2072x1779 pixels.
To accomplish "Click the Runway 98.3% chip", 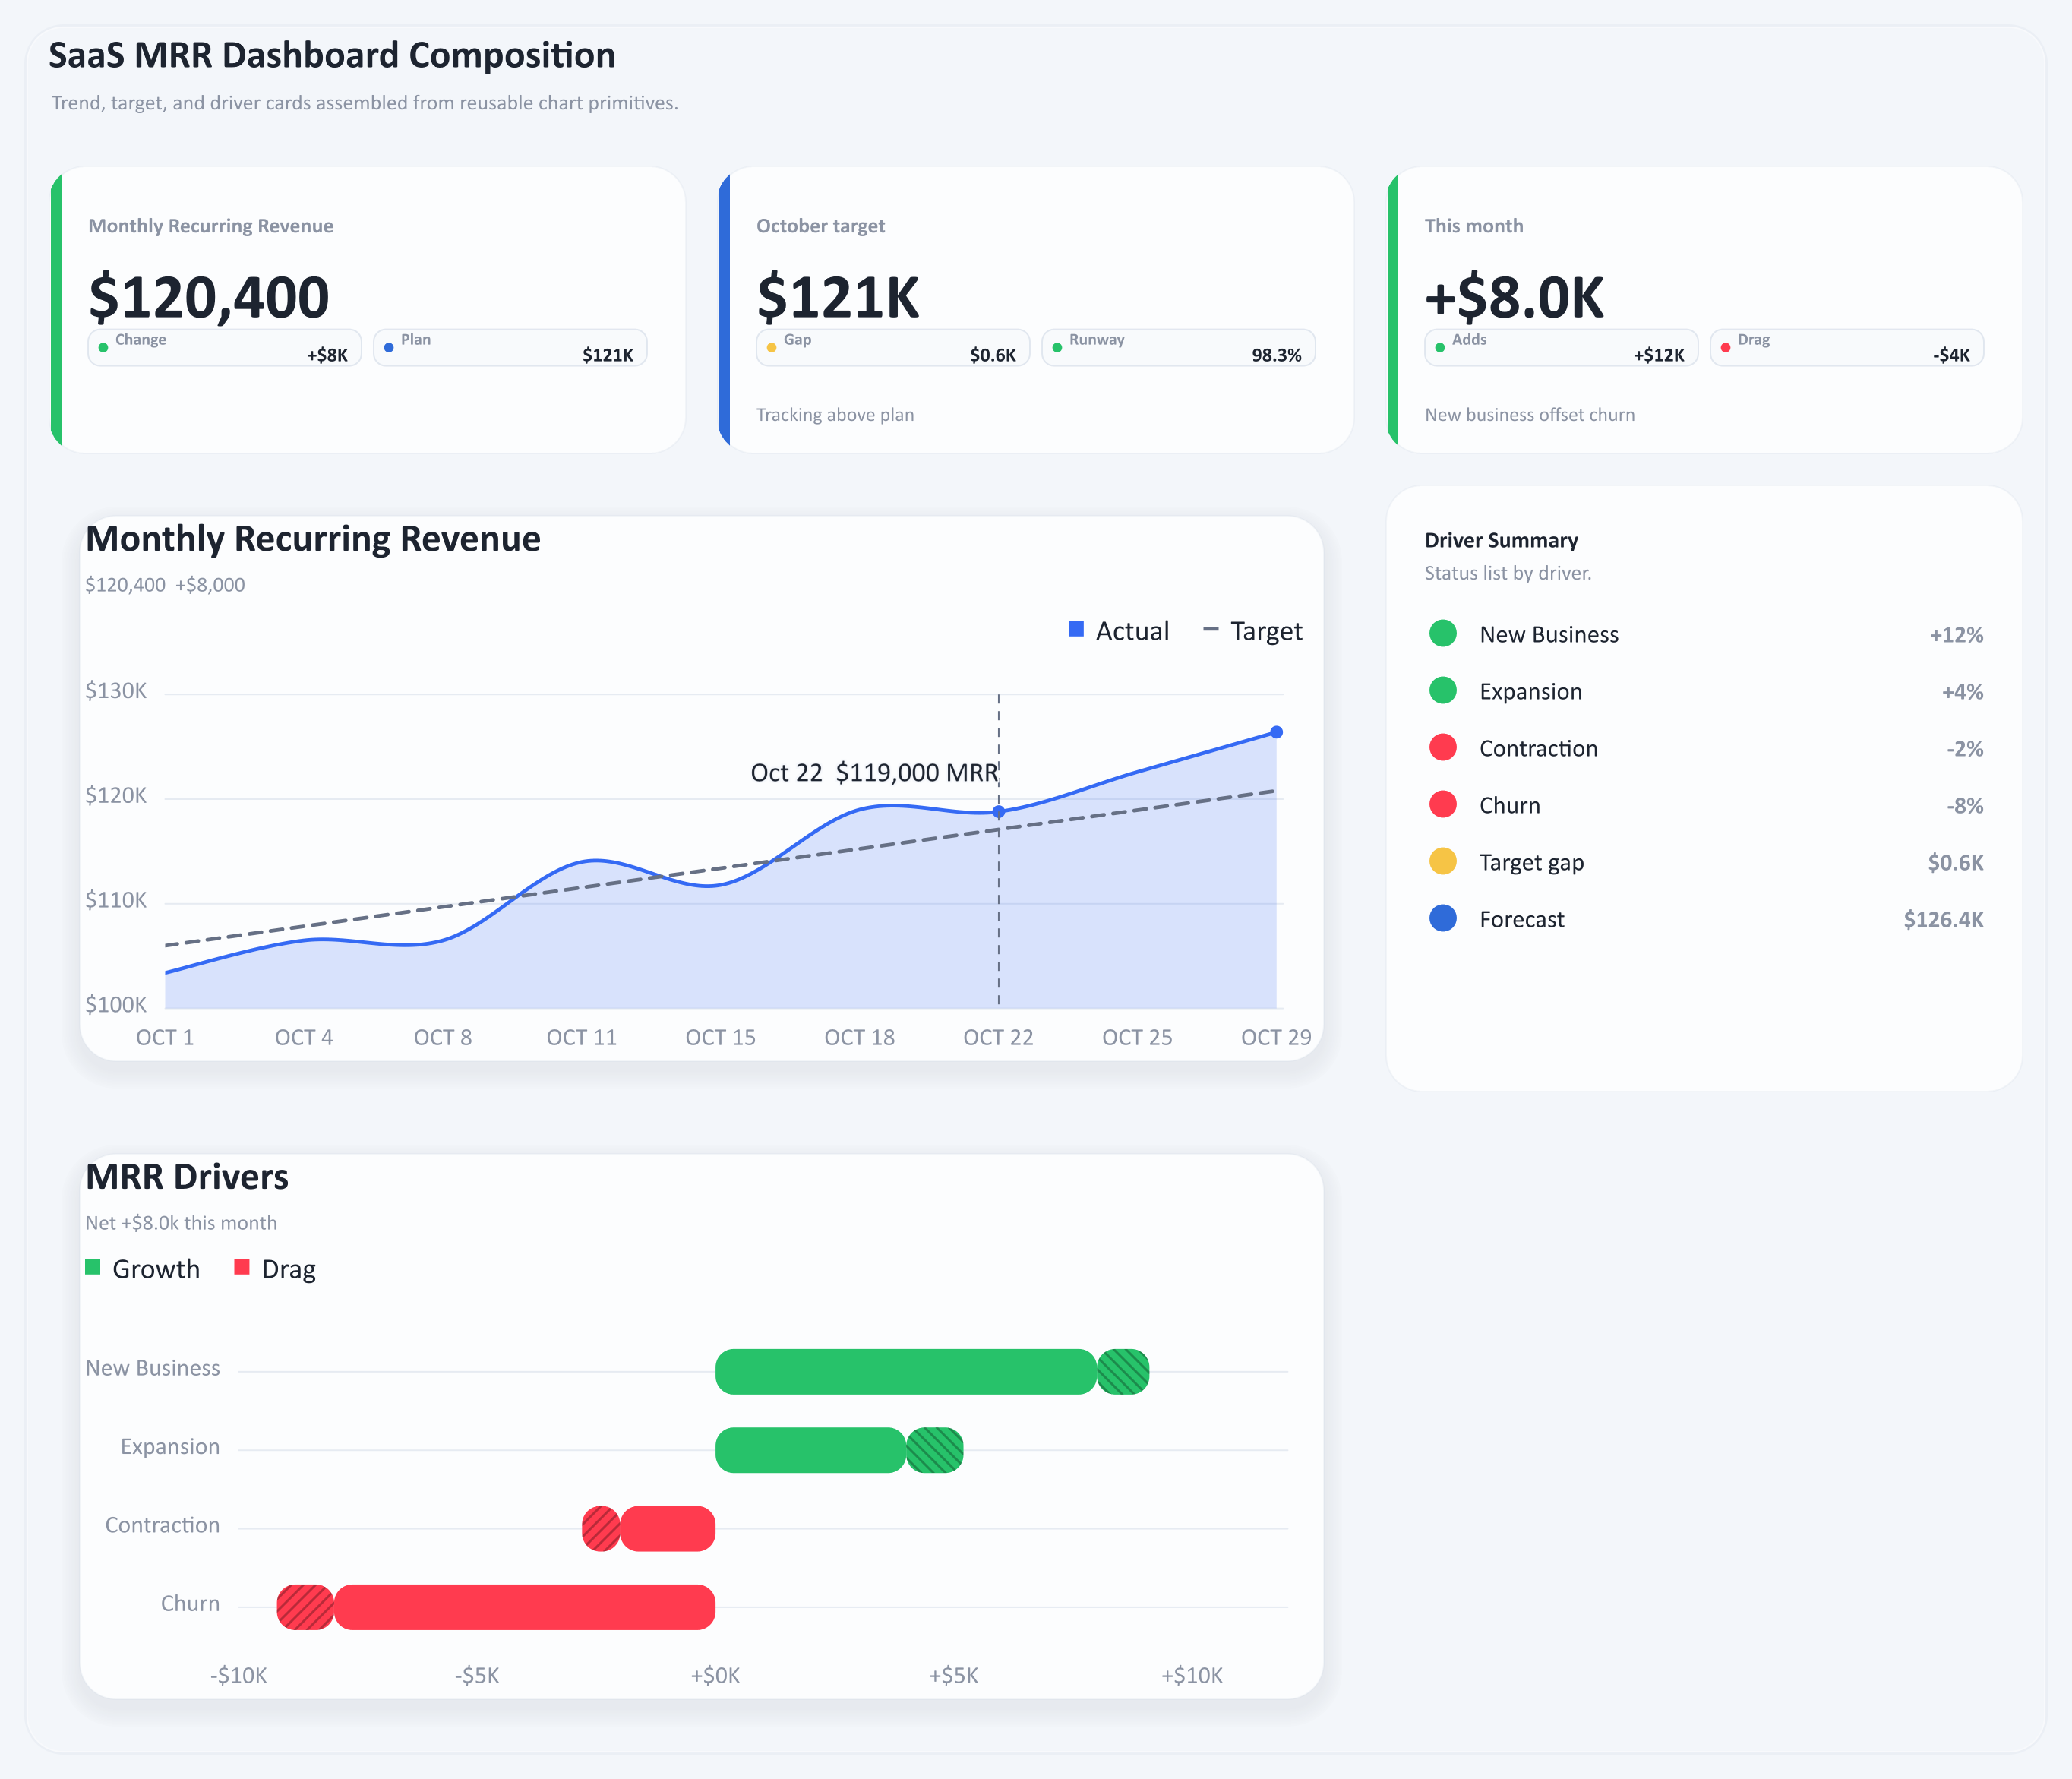I will click(x=1178, y=348).
